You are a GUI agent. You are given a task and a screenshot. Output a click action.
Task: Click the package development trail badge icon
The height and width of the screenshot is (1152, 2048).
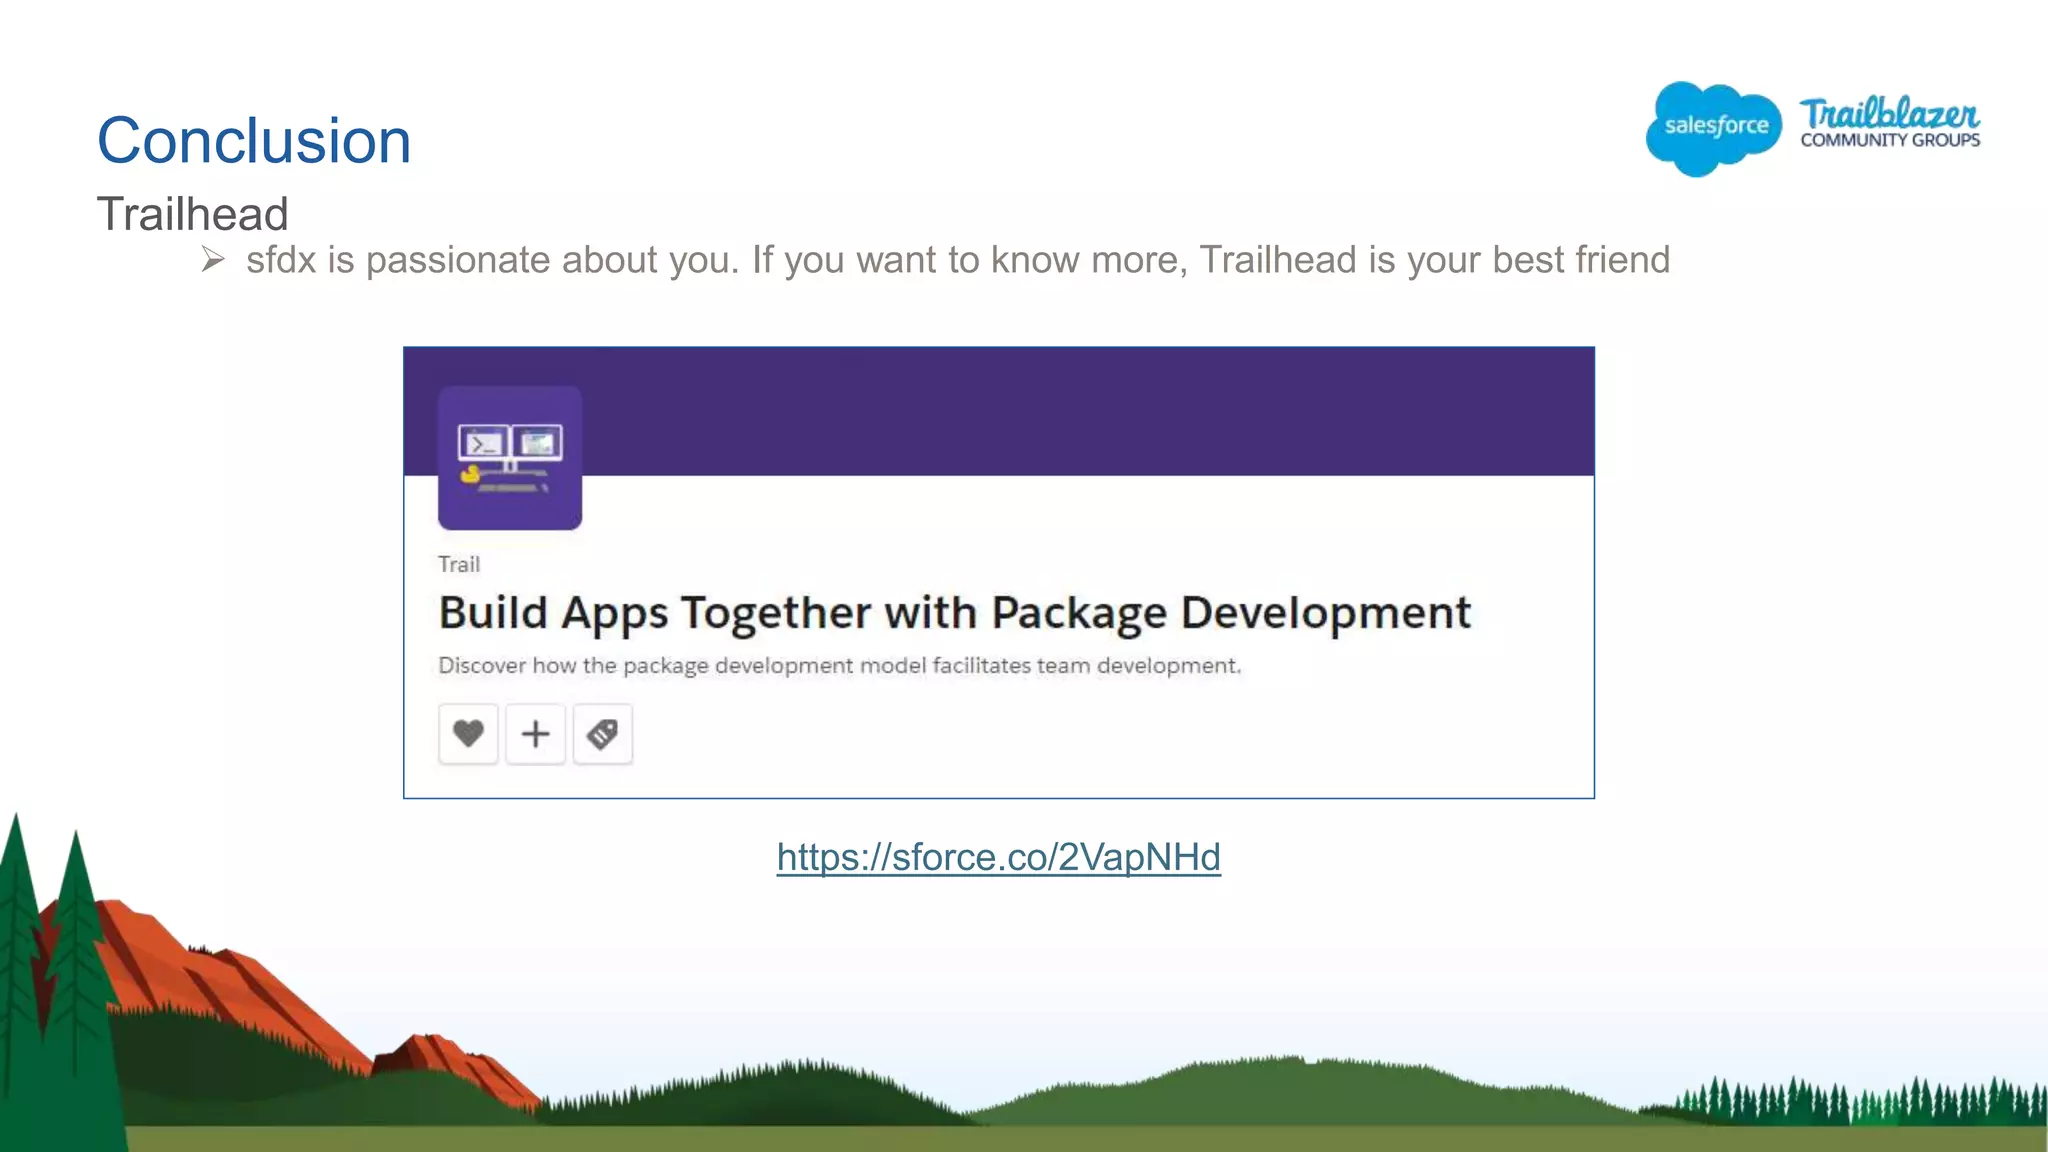(x=510, y=458)
